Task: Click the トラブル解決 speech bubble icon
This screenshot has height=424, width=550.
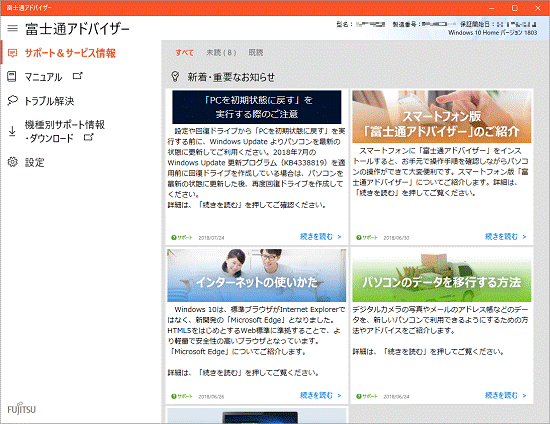Action: [12, 101]
